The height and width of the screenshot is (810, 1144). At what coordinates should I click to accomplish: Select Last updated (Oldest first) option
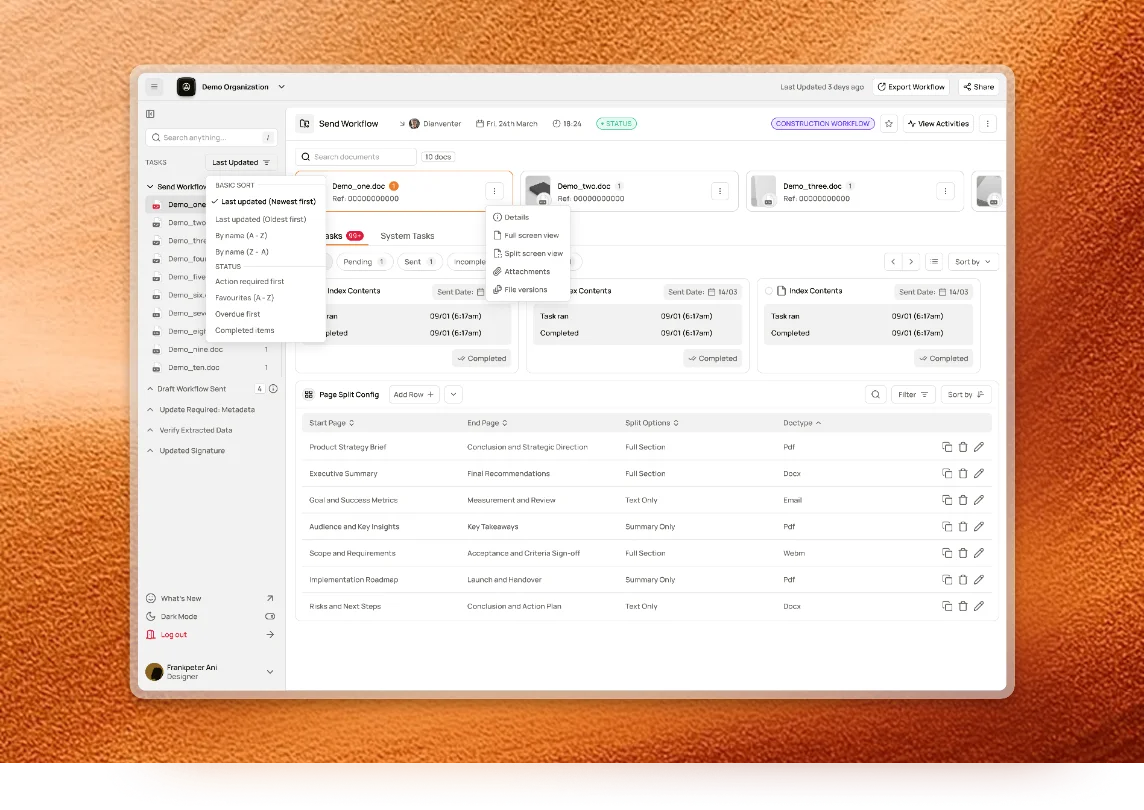point(260,219)
